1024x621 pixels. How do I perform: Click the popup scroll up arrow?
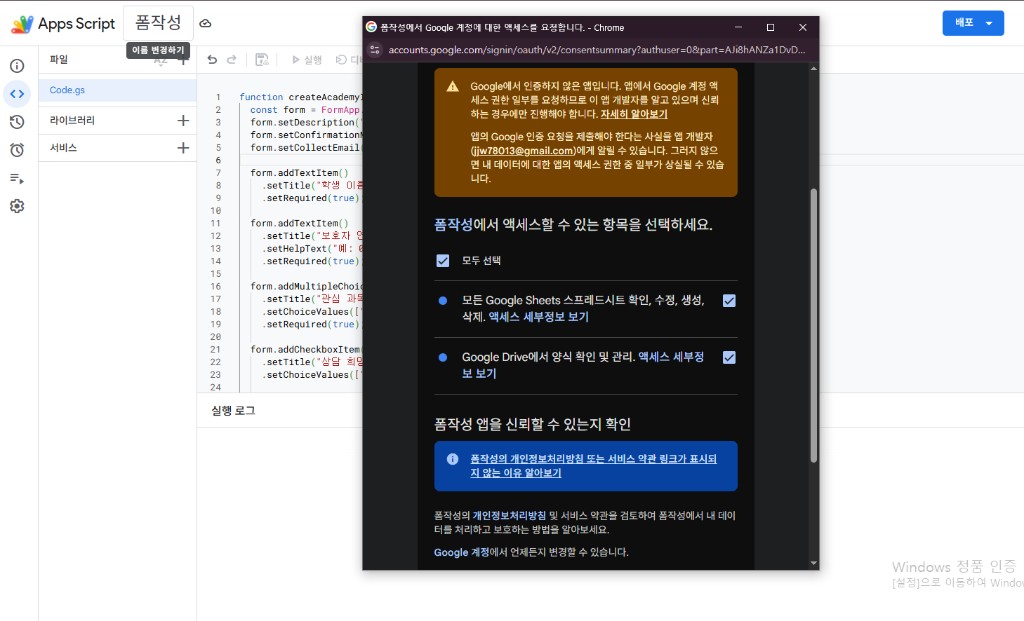(x=814, y=68)
